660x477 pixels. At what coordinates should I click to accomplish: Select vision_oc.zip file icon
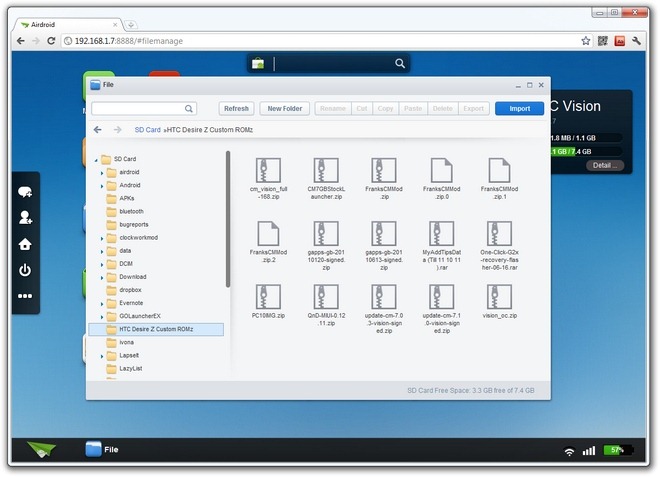coord(500,297)
